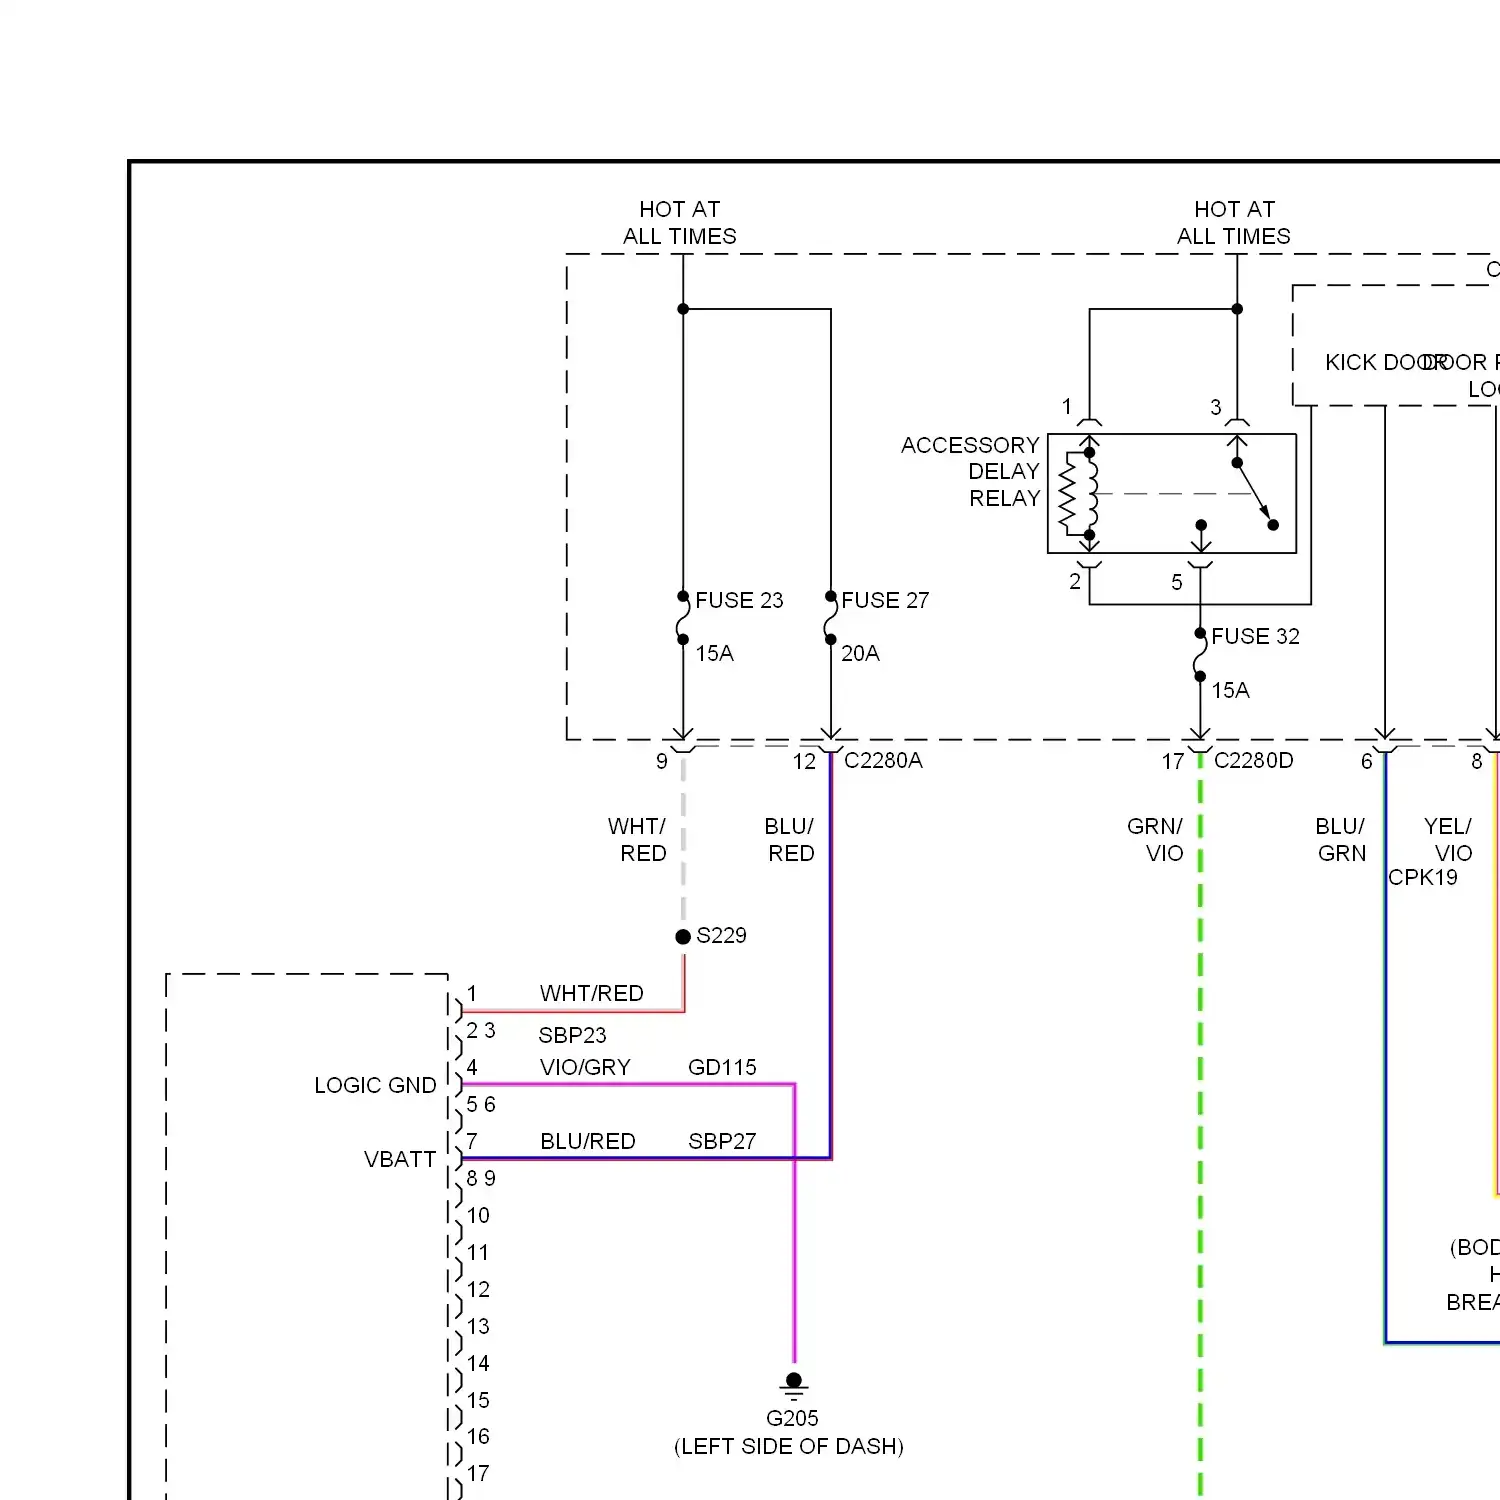Click the BLU/ GRN wire label

click(x=1340, y=839)
